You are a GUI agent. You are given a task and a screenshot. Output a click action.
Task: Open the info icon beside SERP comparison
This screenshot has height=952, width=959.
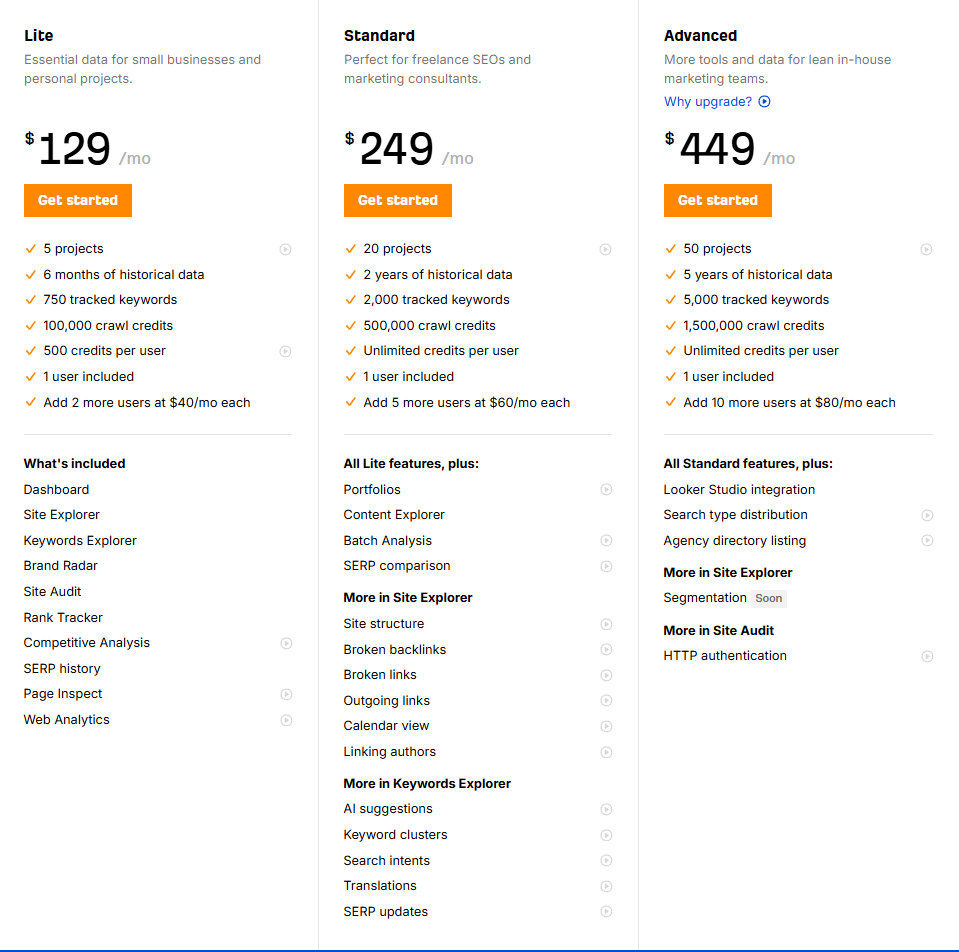point(606,566)
